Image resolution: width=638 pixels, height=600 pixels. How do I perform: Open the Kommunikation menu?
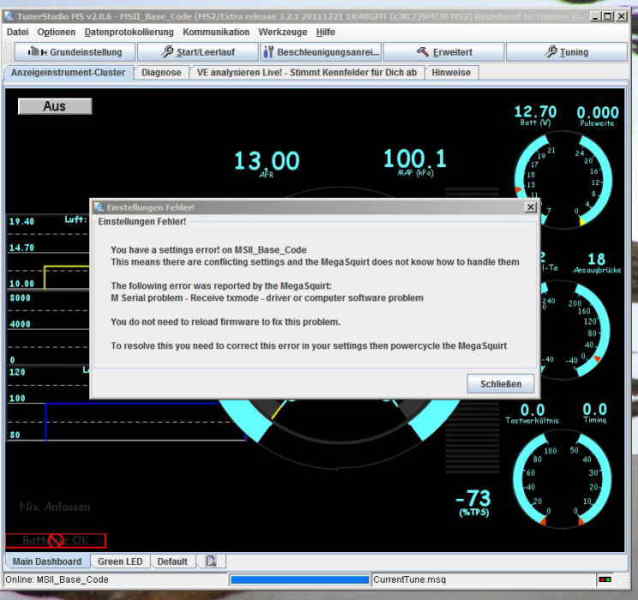216,32
